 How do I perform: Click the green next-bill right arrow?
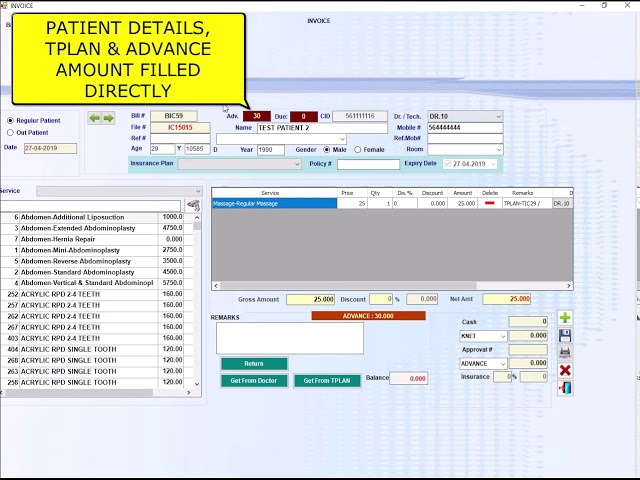click(x=109, y=118)
